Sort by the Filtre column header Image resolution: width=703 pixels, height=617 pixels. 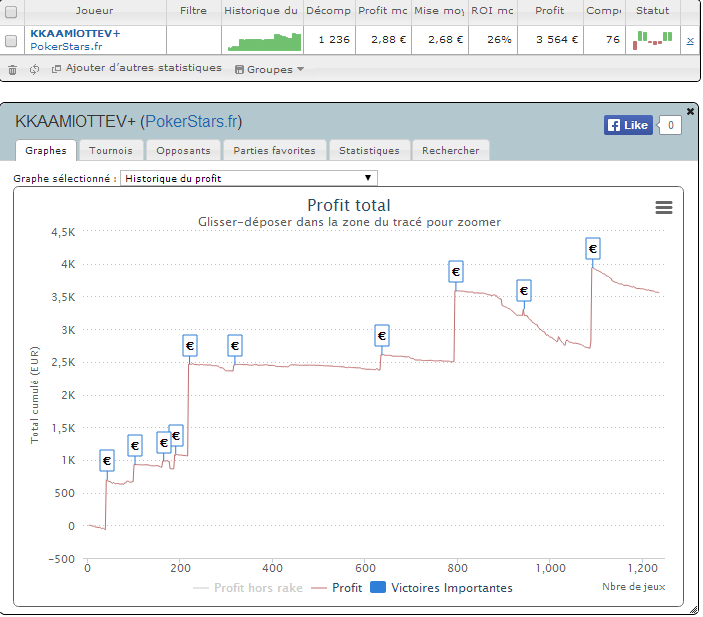point(193,11)
